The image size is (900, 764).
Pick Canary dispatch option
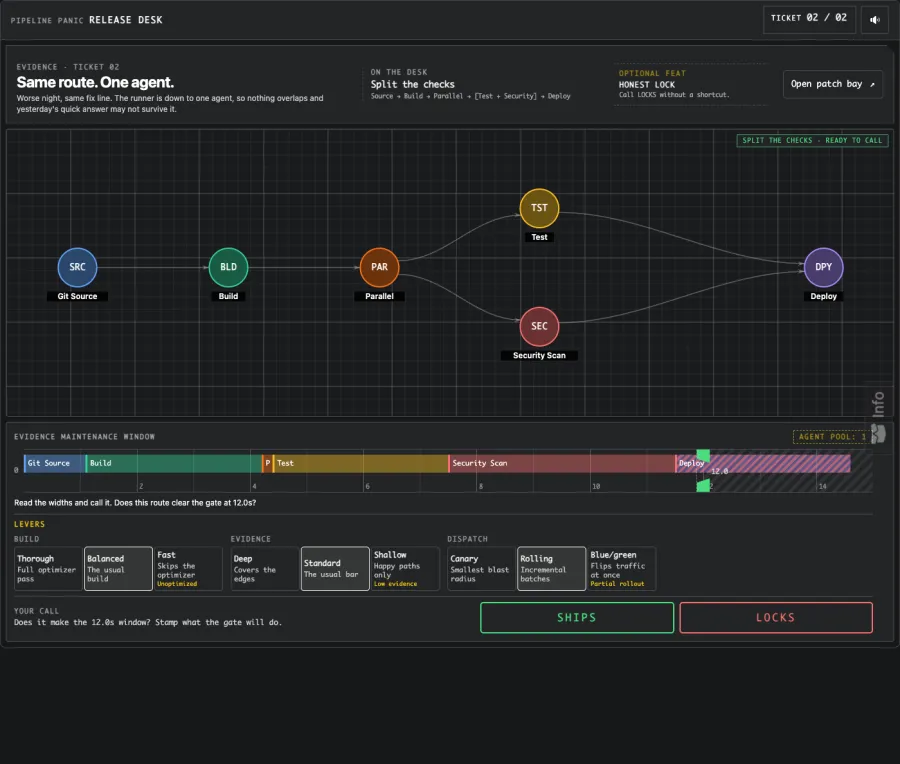click(481, 568)
